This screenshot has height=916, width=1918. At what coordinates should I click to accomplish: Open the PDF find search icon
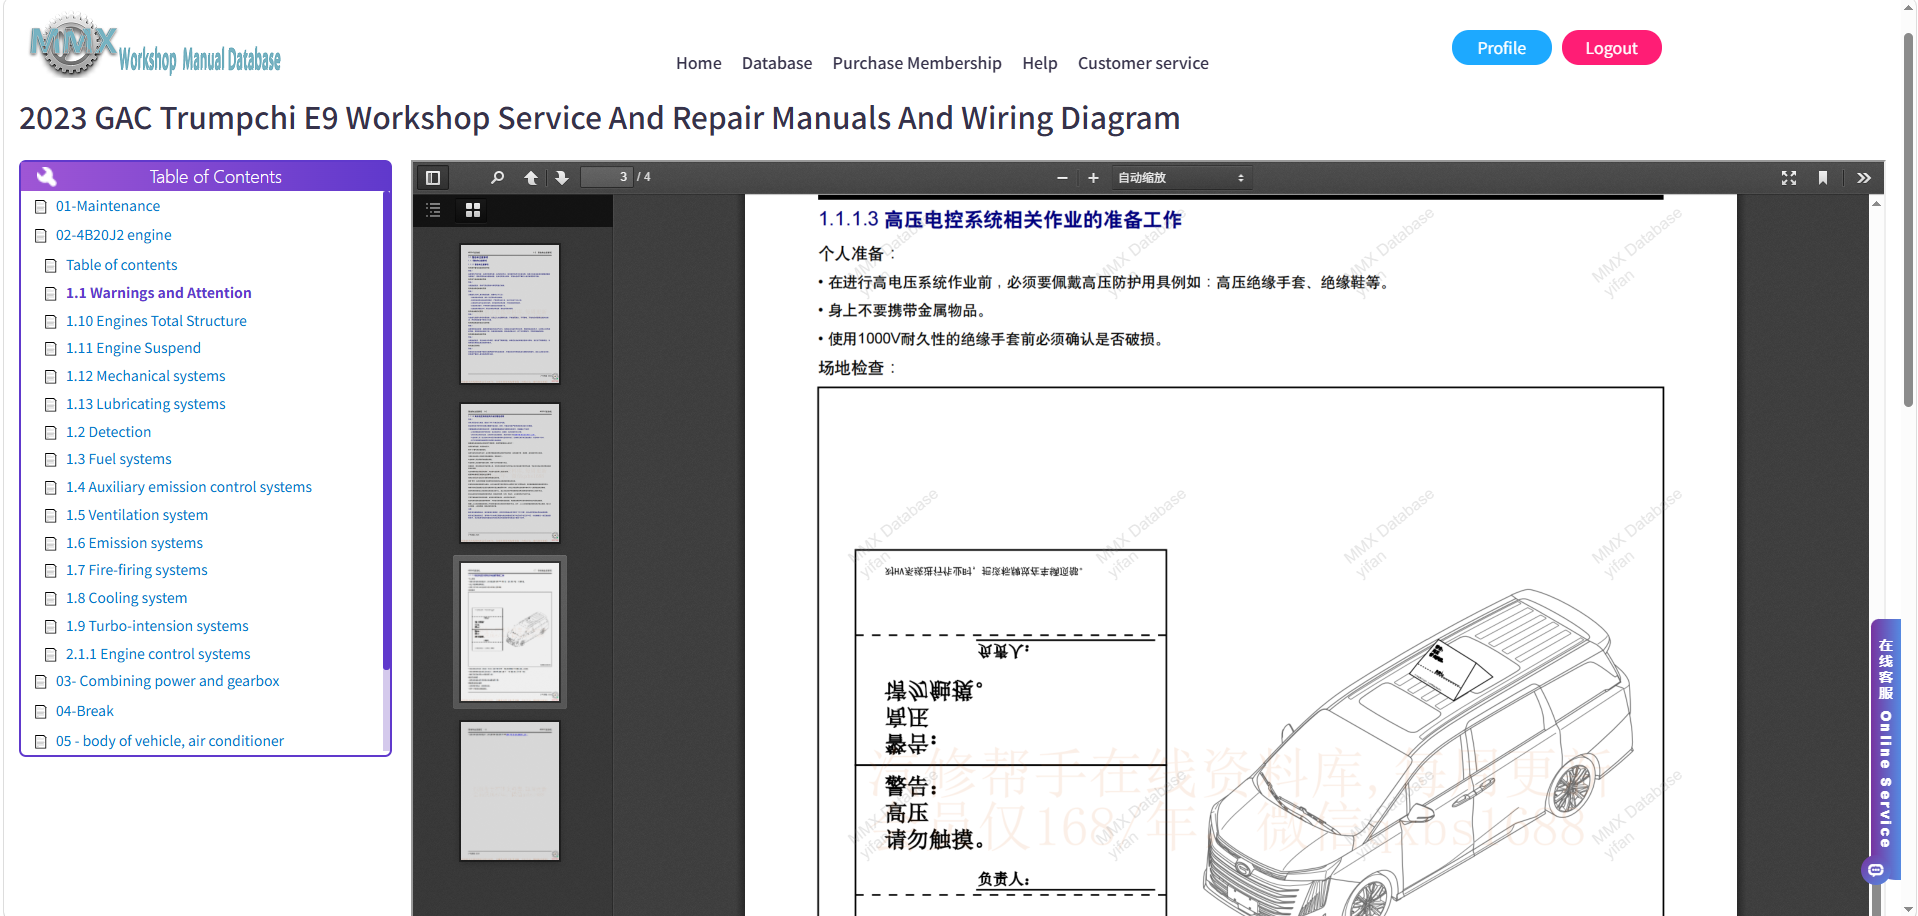coord(497,178)
